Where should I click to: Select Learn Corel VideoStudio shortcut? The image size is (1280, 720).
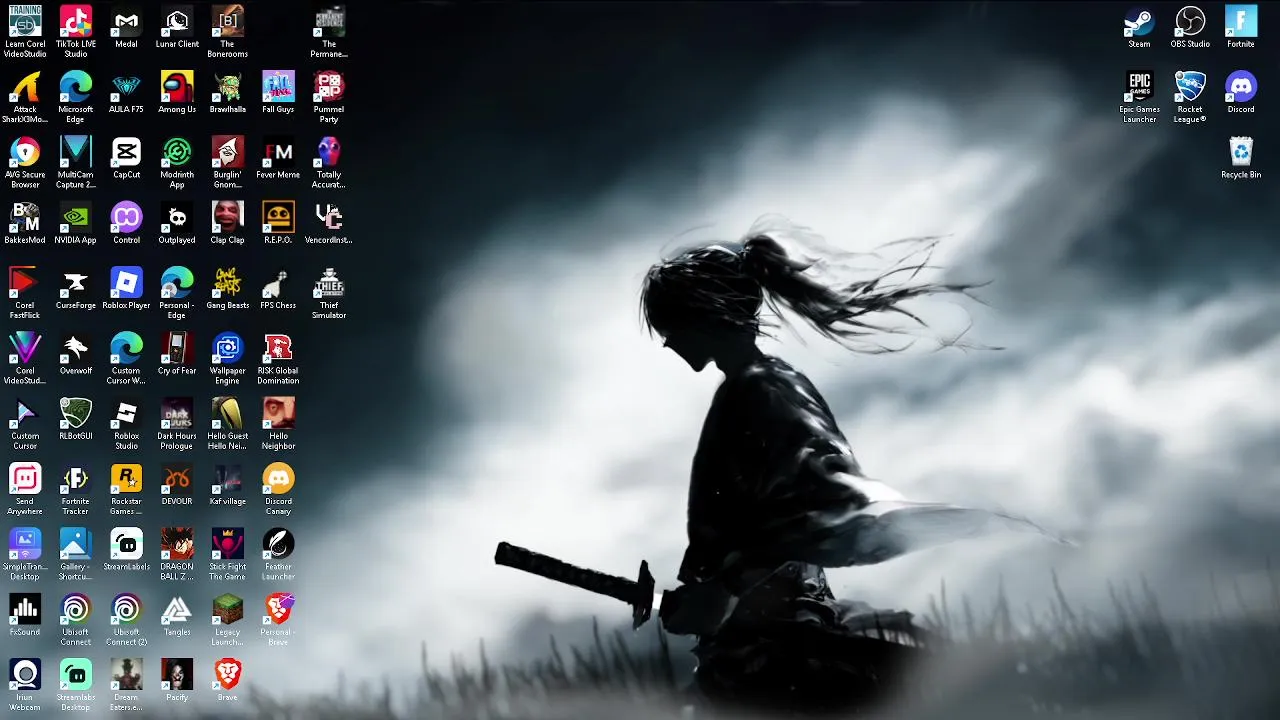(25, 31)
